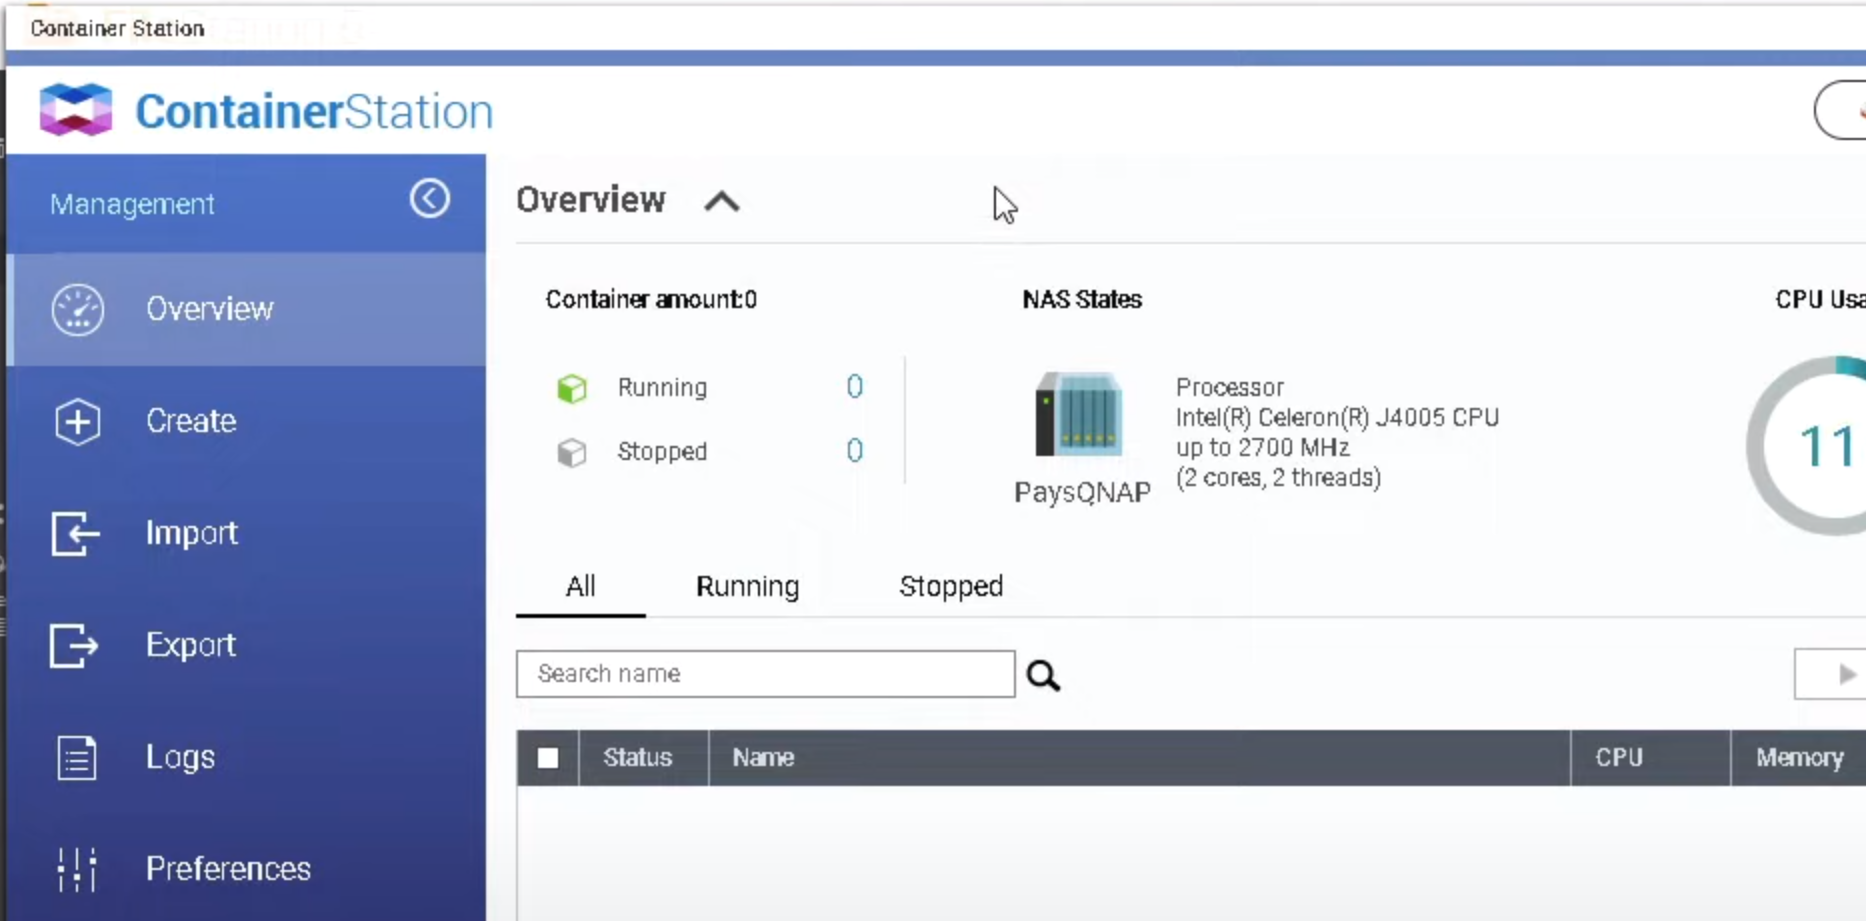
Task: Click the 'Container Station' window title
Action: click(117, 28)
